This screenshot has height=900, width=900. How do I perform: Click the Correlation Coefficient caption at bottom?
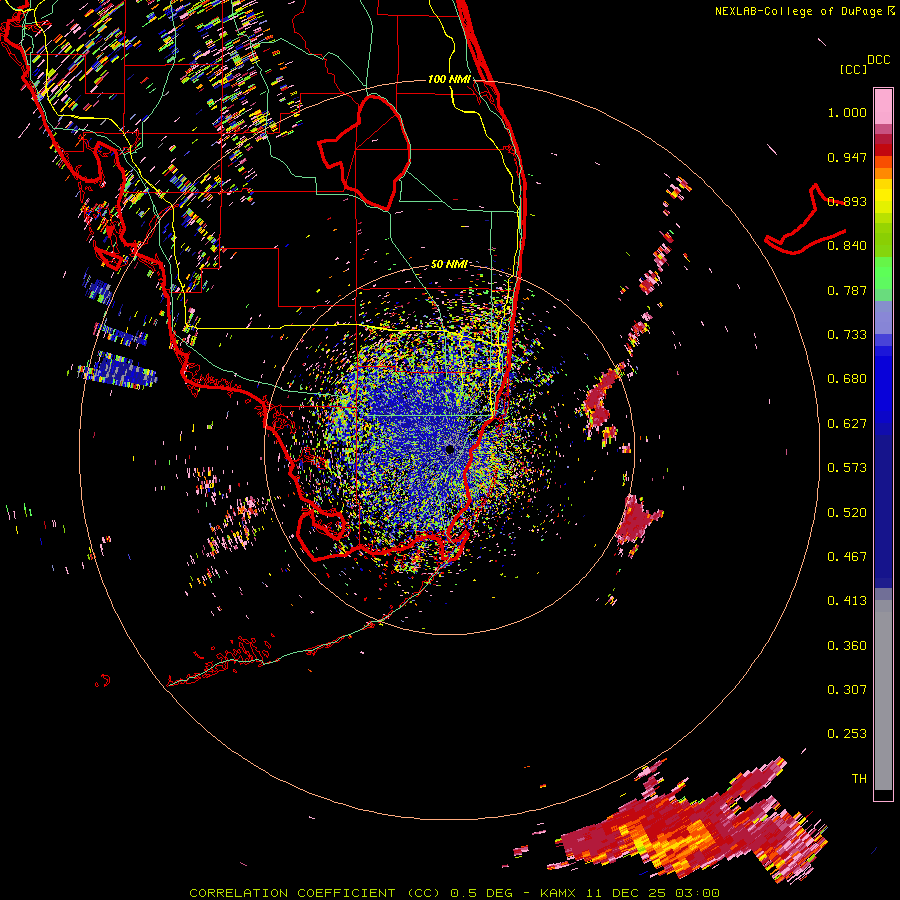454,893
